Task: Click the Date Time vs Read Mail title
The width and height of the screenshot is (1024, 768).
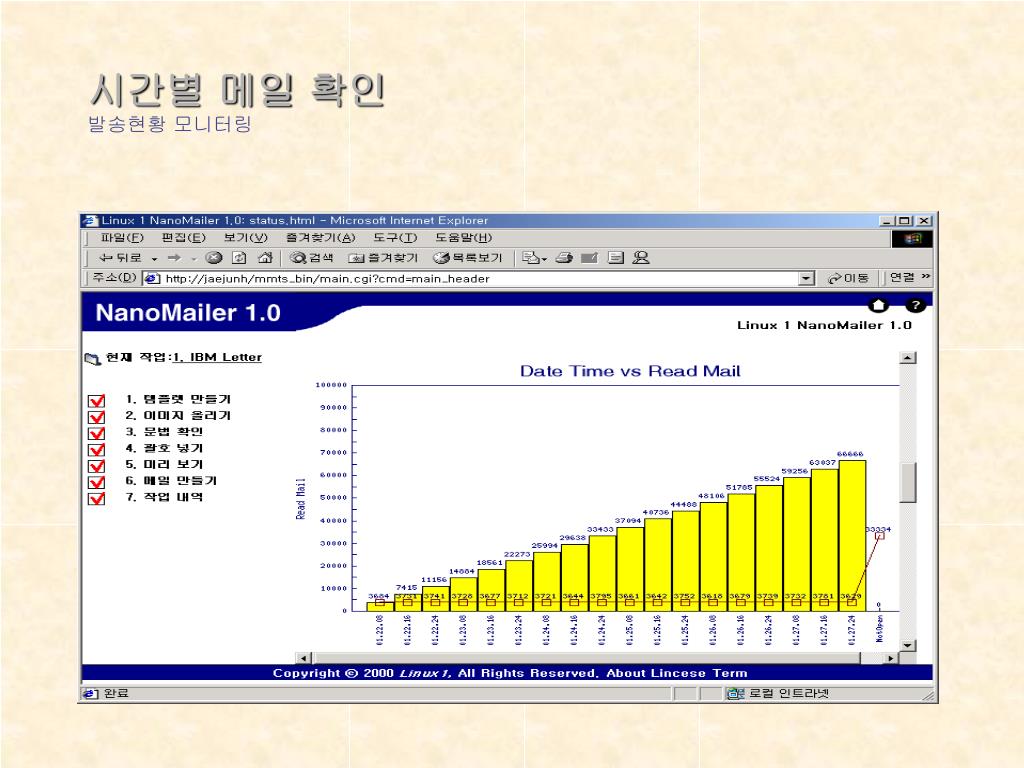Action: tap(630, 371)
